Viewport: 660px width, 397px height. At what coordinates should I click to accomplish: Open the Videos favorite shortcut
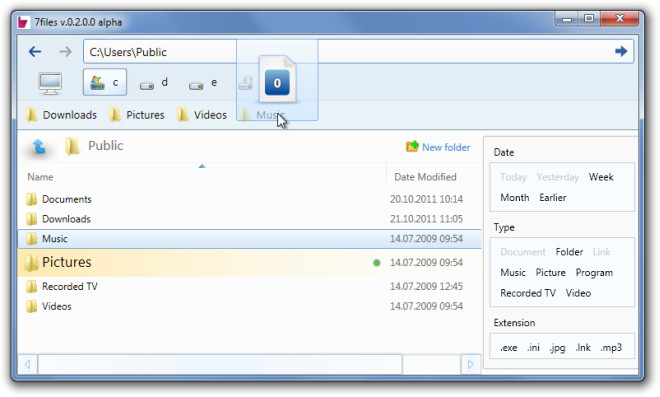202,115
